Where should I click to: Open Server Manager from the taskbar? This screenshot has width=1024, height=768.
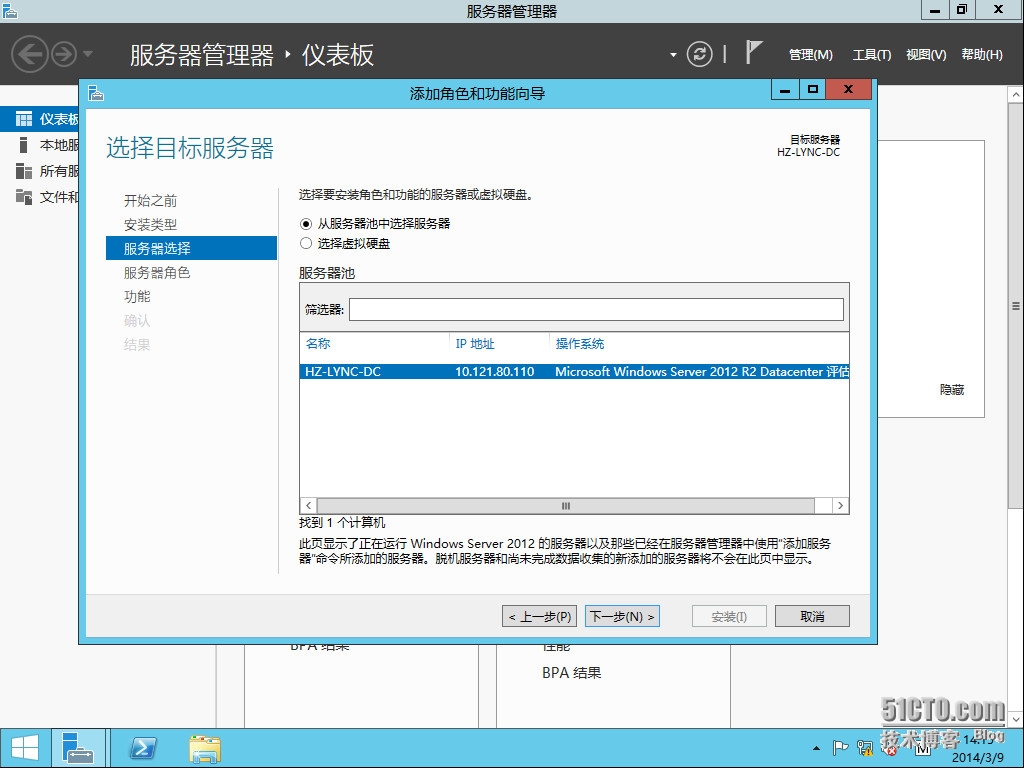78,748
